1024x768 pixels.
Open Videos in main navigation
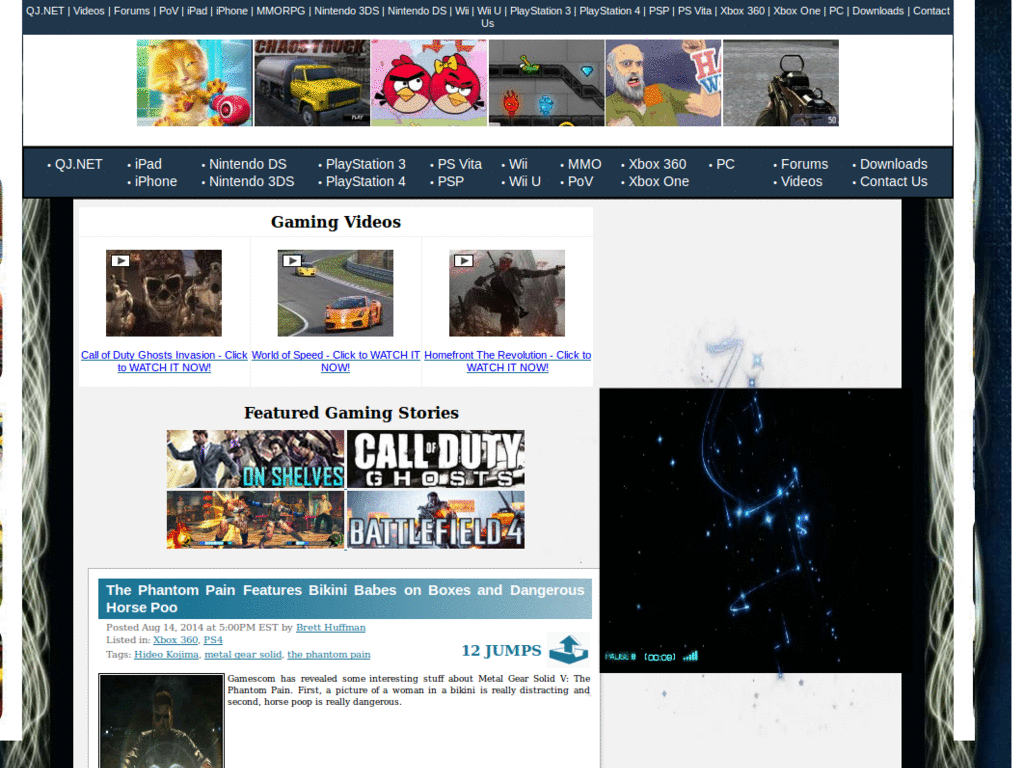[802, 182]
